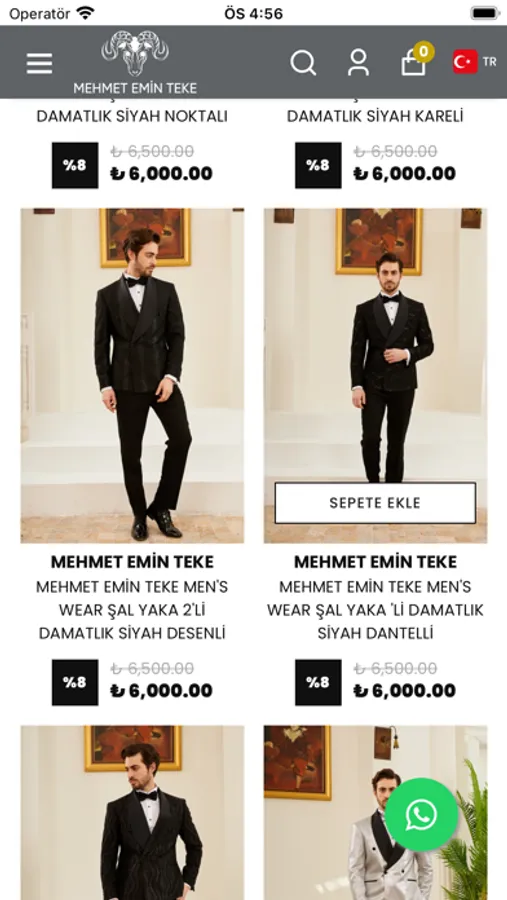The height and width of the screenshot is (900, 507).
Task: Select the Damatlık Siyah Kareli product title
Action: click(x=376, y=116)
